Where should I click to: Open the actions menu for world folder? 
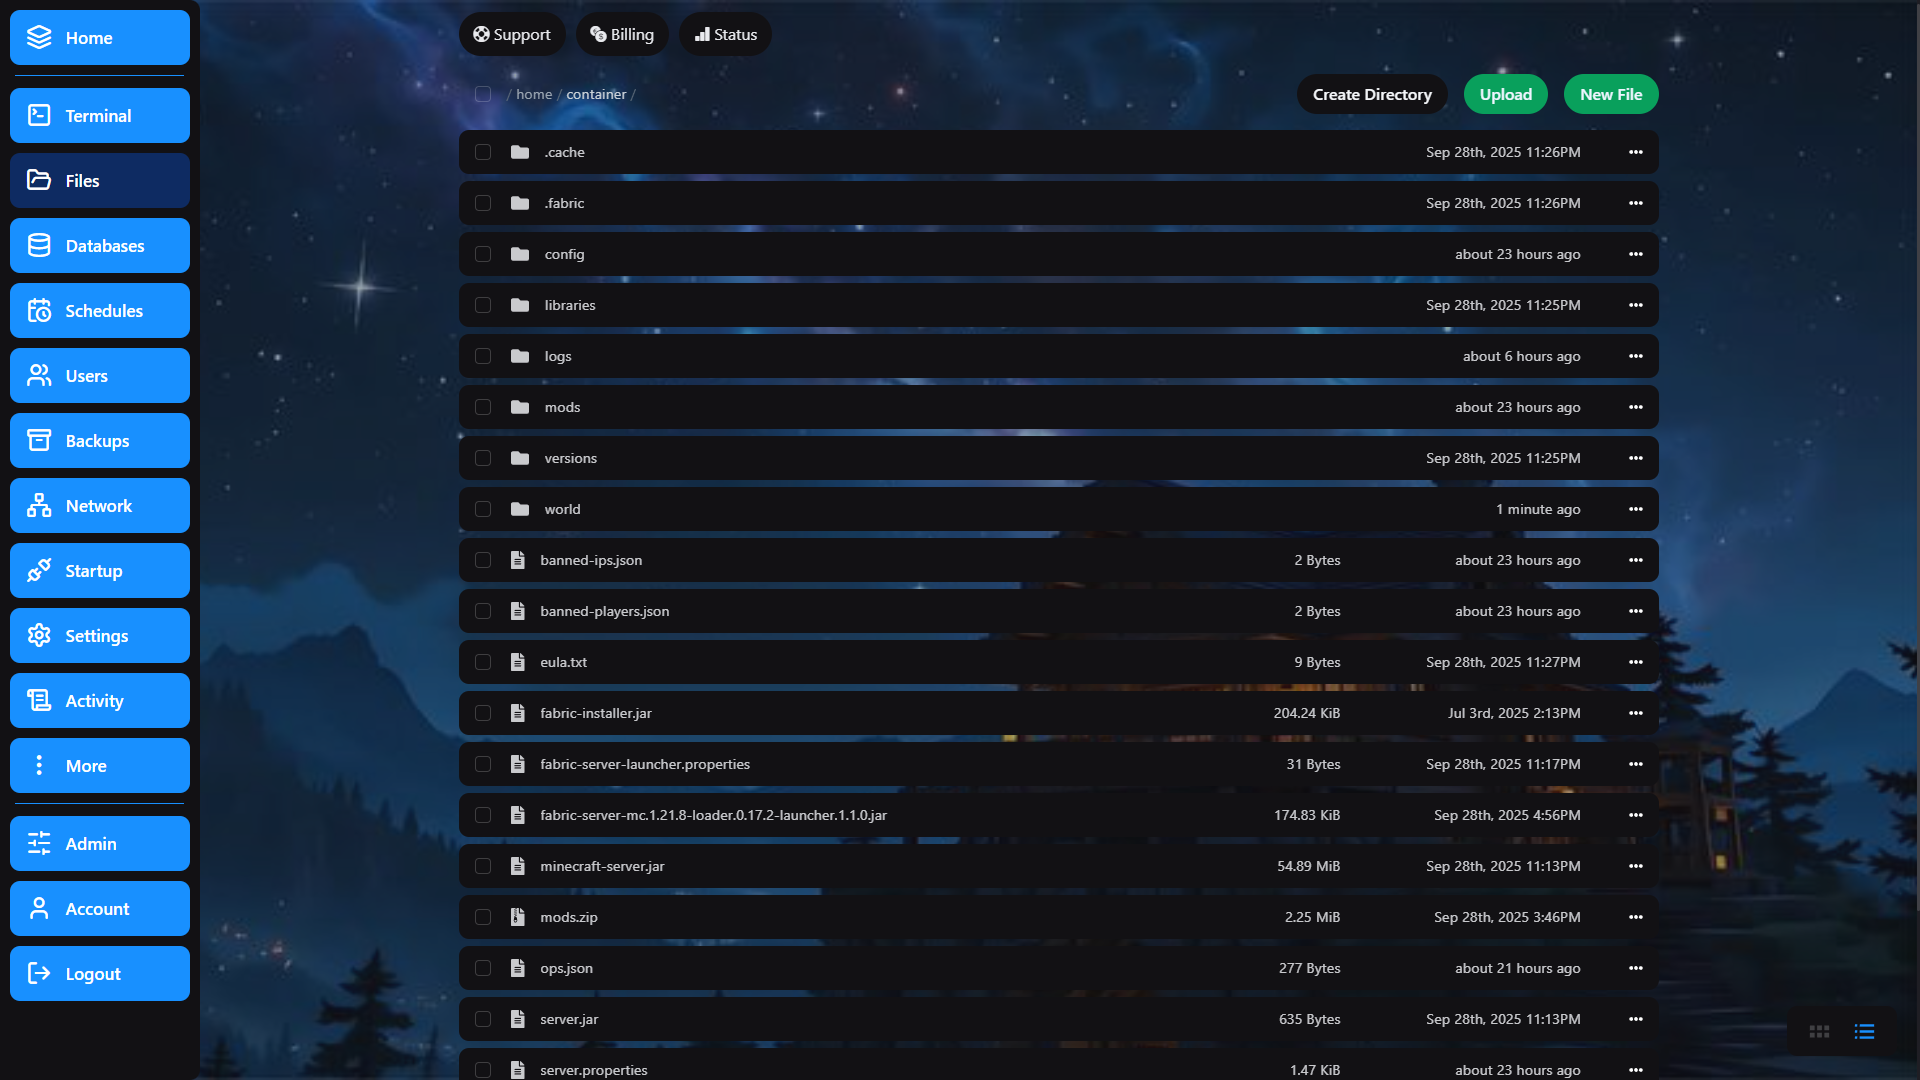pos(1635,509)
